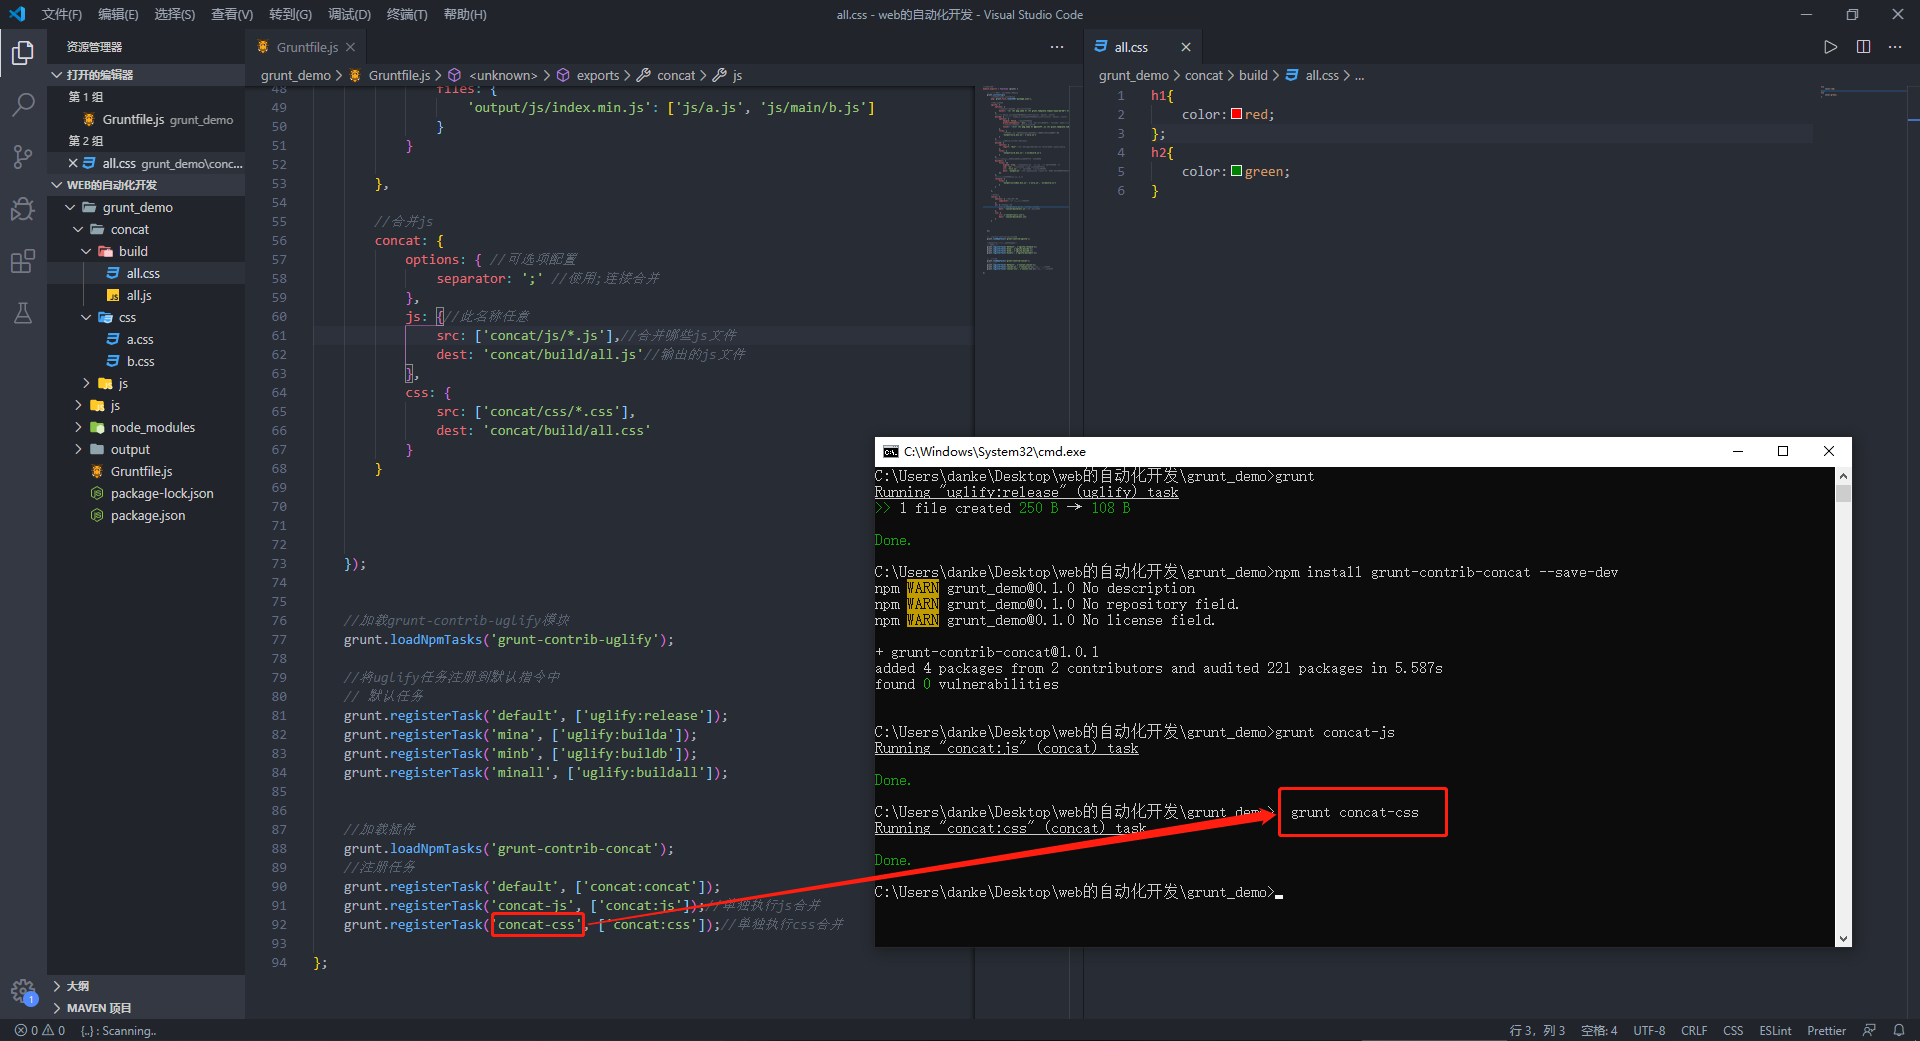
Task: Select Gruntfile.js in open editors group 1
Action: tap(146, 119)
